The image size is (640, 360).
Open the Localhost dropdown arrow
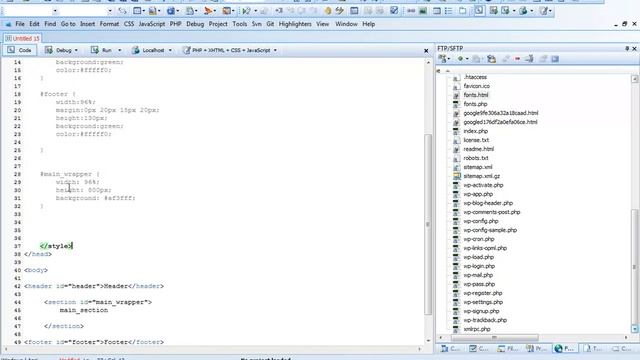click(170, 50)
